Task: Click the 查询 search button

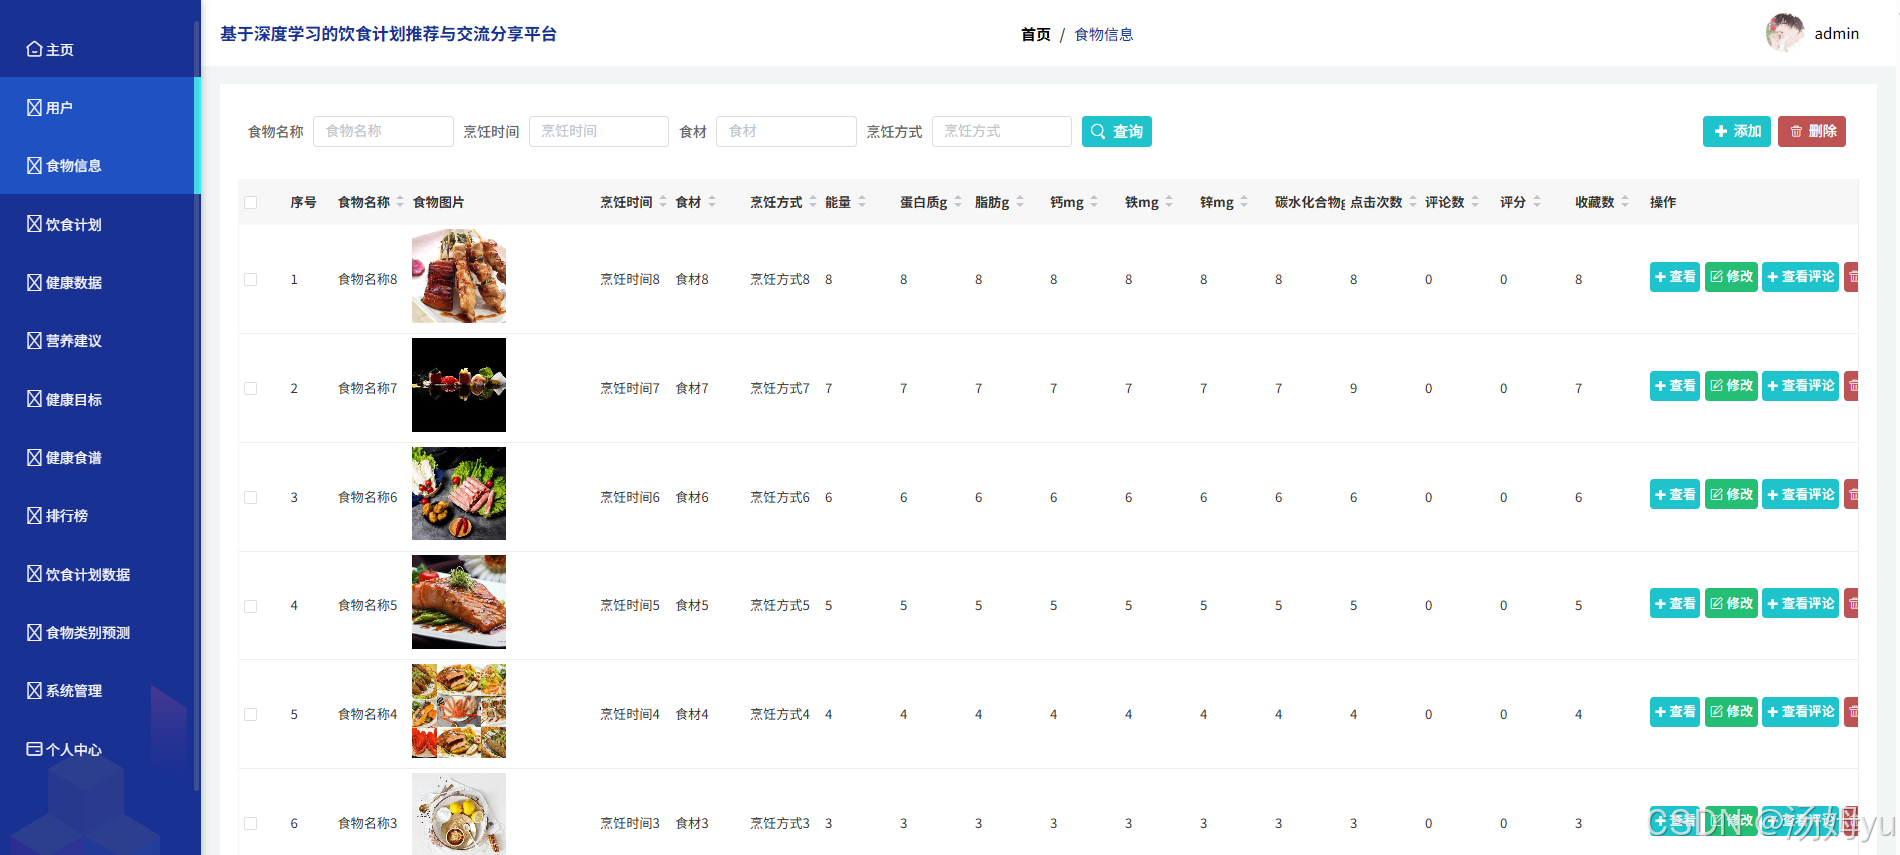Action: pyautogui.click(x=1116, y=131)
